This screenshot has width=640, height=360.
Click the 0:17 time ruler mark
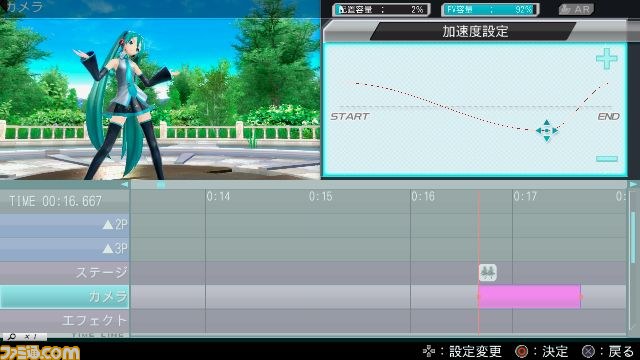click(x=525, y=197)
